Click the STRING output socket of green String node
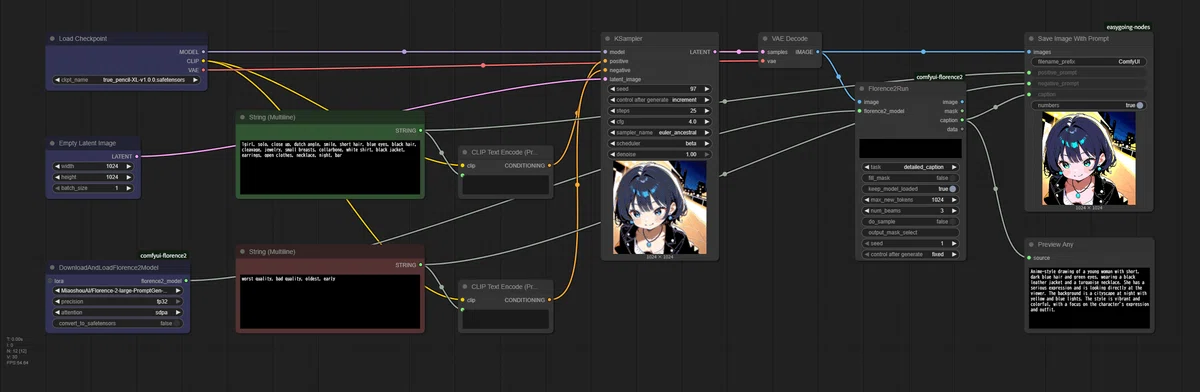 tap(422, 130)
